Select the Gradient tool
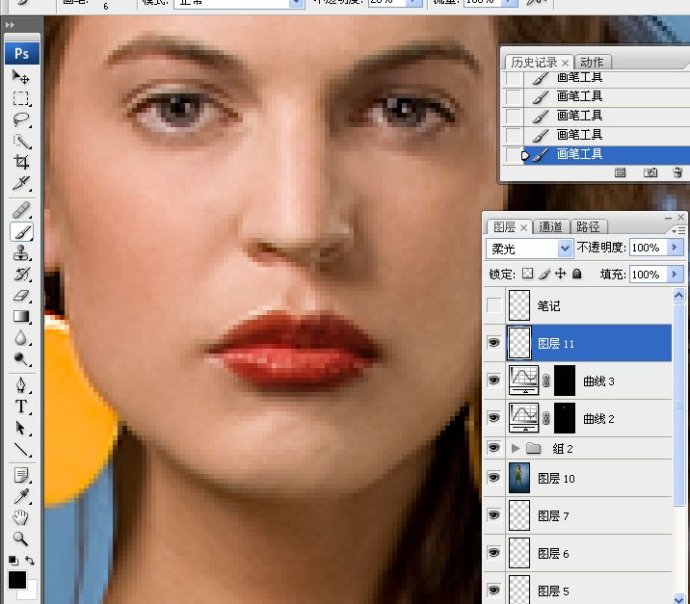This screenshot has height=604, width=690. coord(21,317)
